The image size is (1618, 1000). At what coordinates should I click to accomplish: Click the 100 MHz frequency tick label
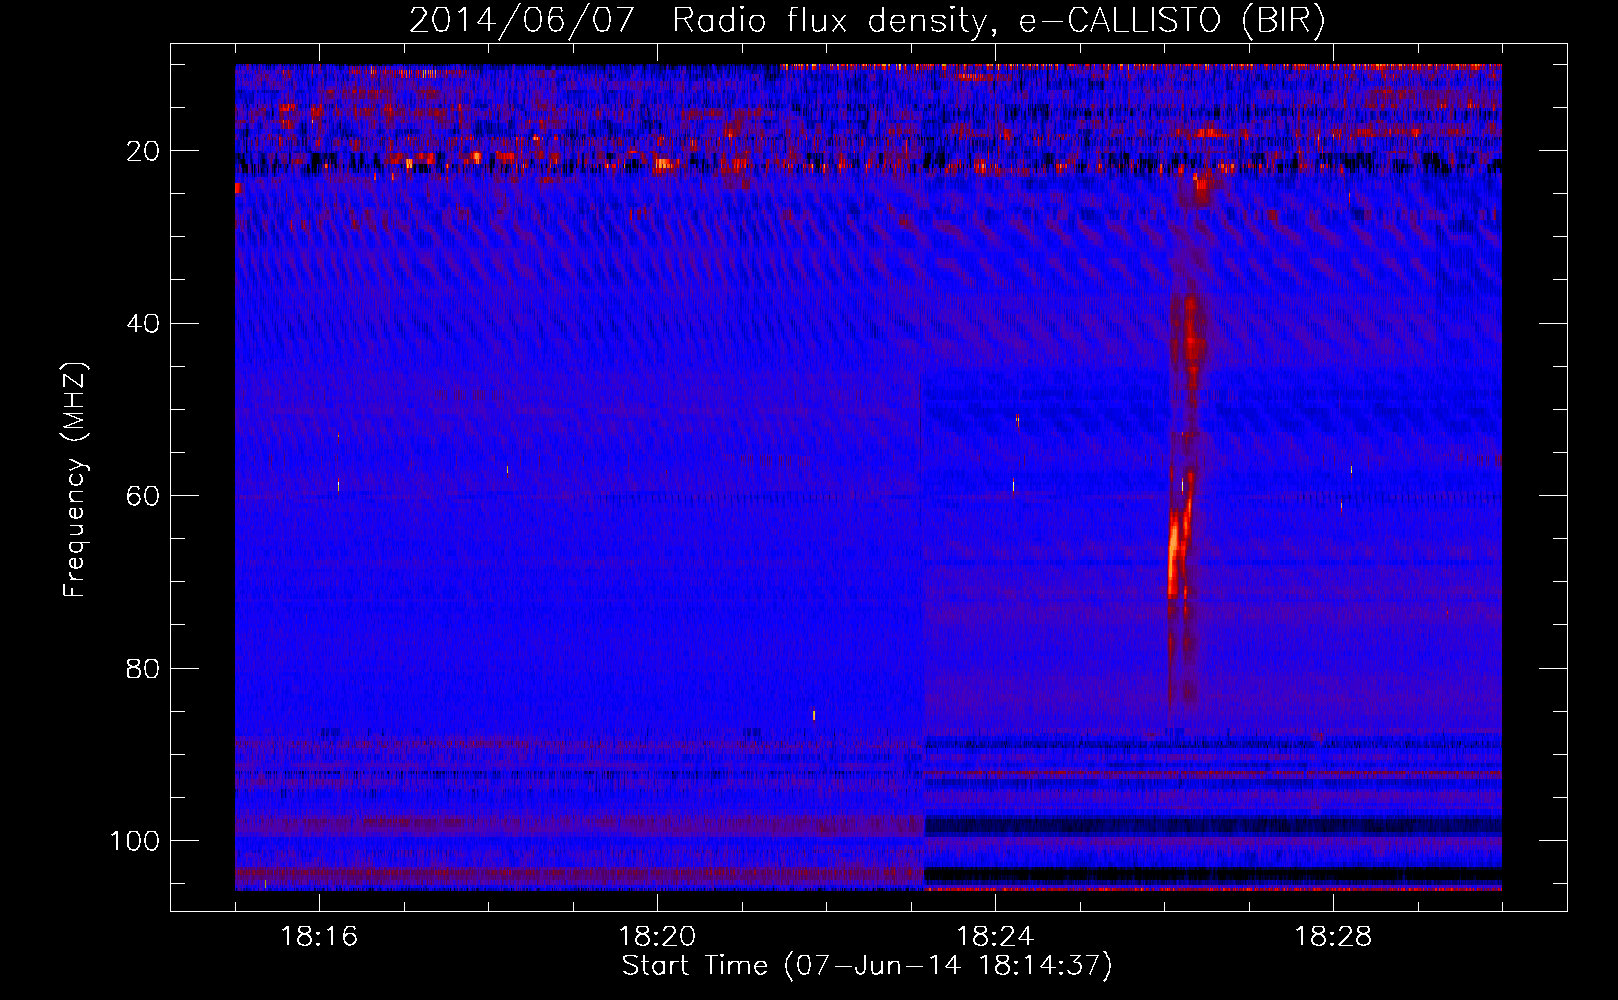pos(135,841)
